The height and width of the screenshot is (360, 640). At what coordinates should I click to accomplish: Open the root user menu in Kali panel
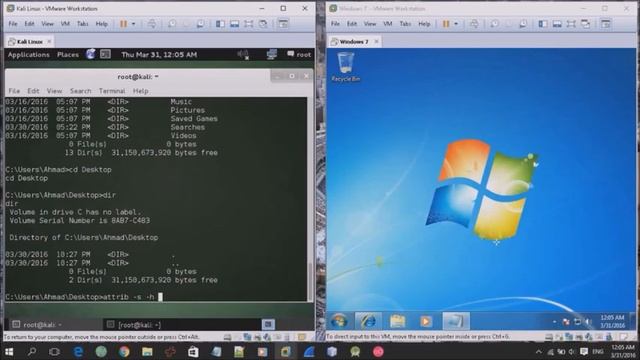[299, 54]
